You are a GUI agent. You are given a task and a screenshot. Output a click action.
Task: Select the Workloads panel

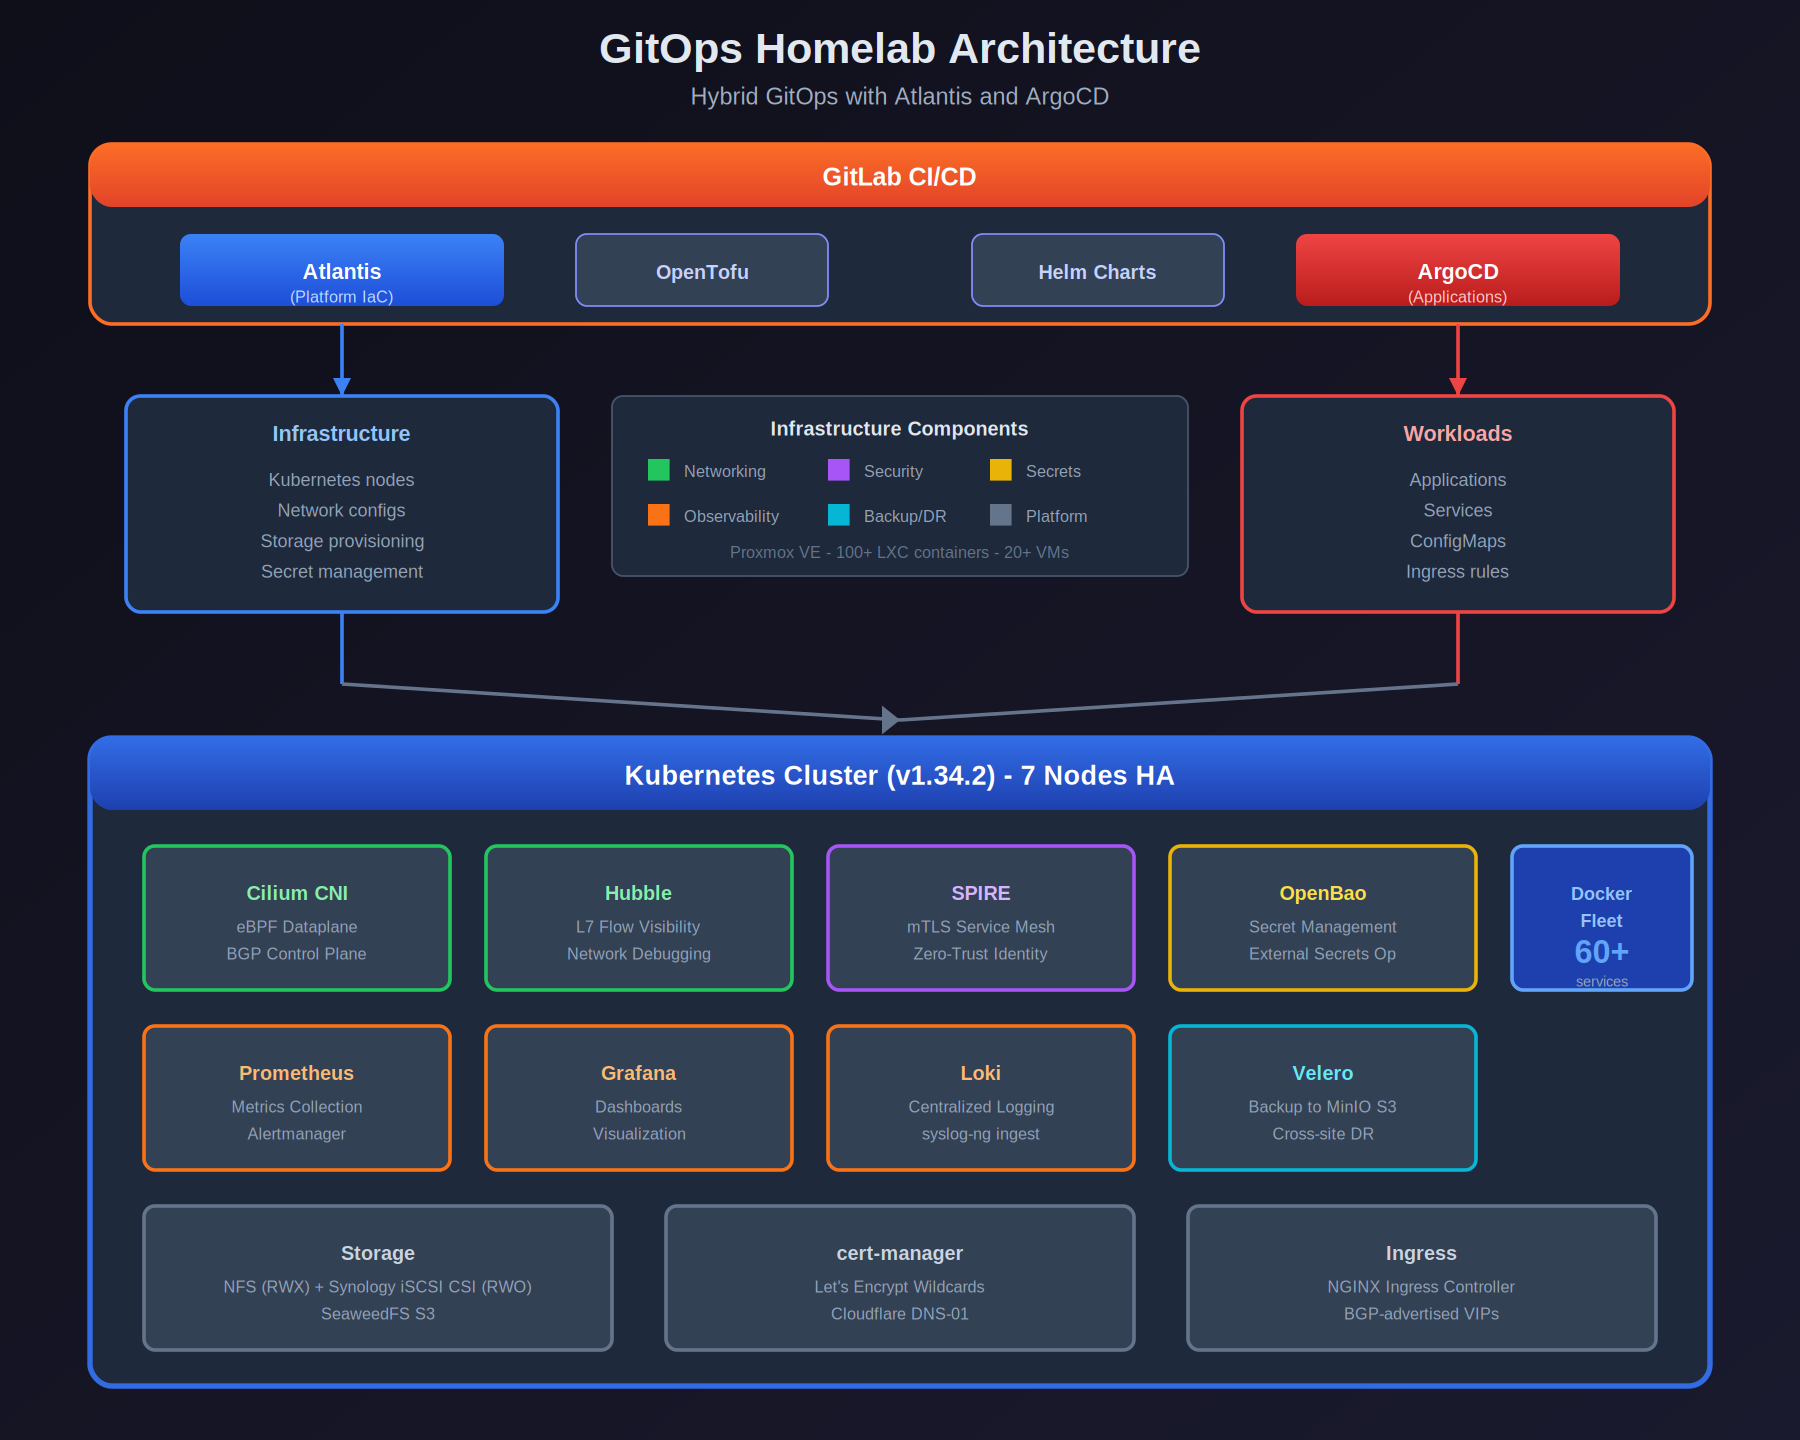1457,503
